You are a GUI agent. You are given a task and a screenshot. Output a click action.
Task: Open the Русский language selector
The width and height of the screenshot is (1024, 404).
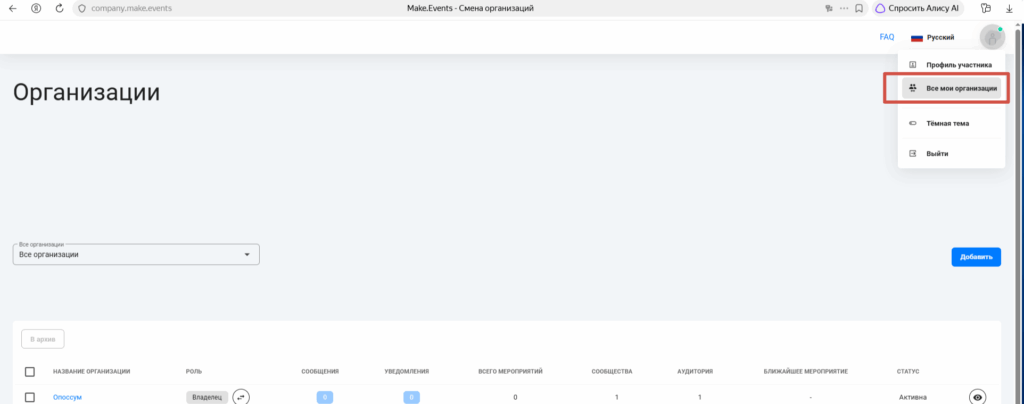click(x=933, y=37)
